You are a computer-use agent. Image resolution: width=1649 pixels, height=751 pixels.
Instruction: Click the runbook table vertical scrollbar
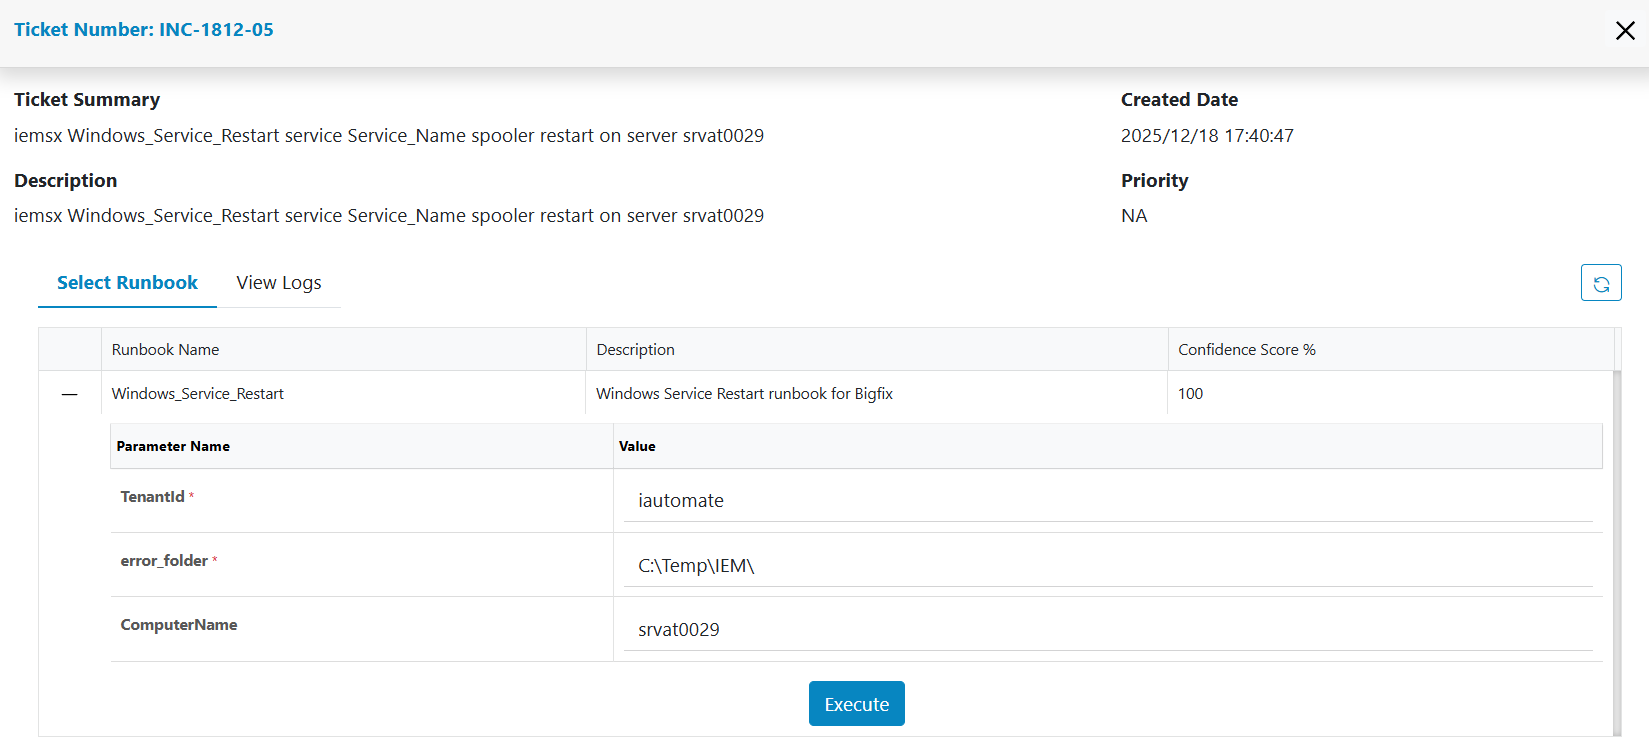coord(1617,550)
